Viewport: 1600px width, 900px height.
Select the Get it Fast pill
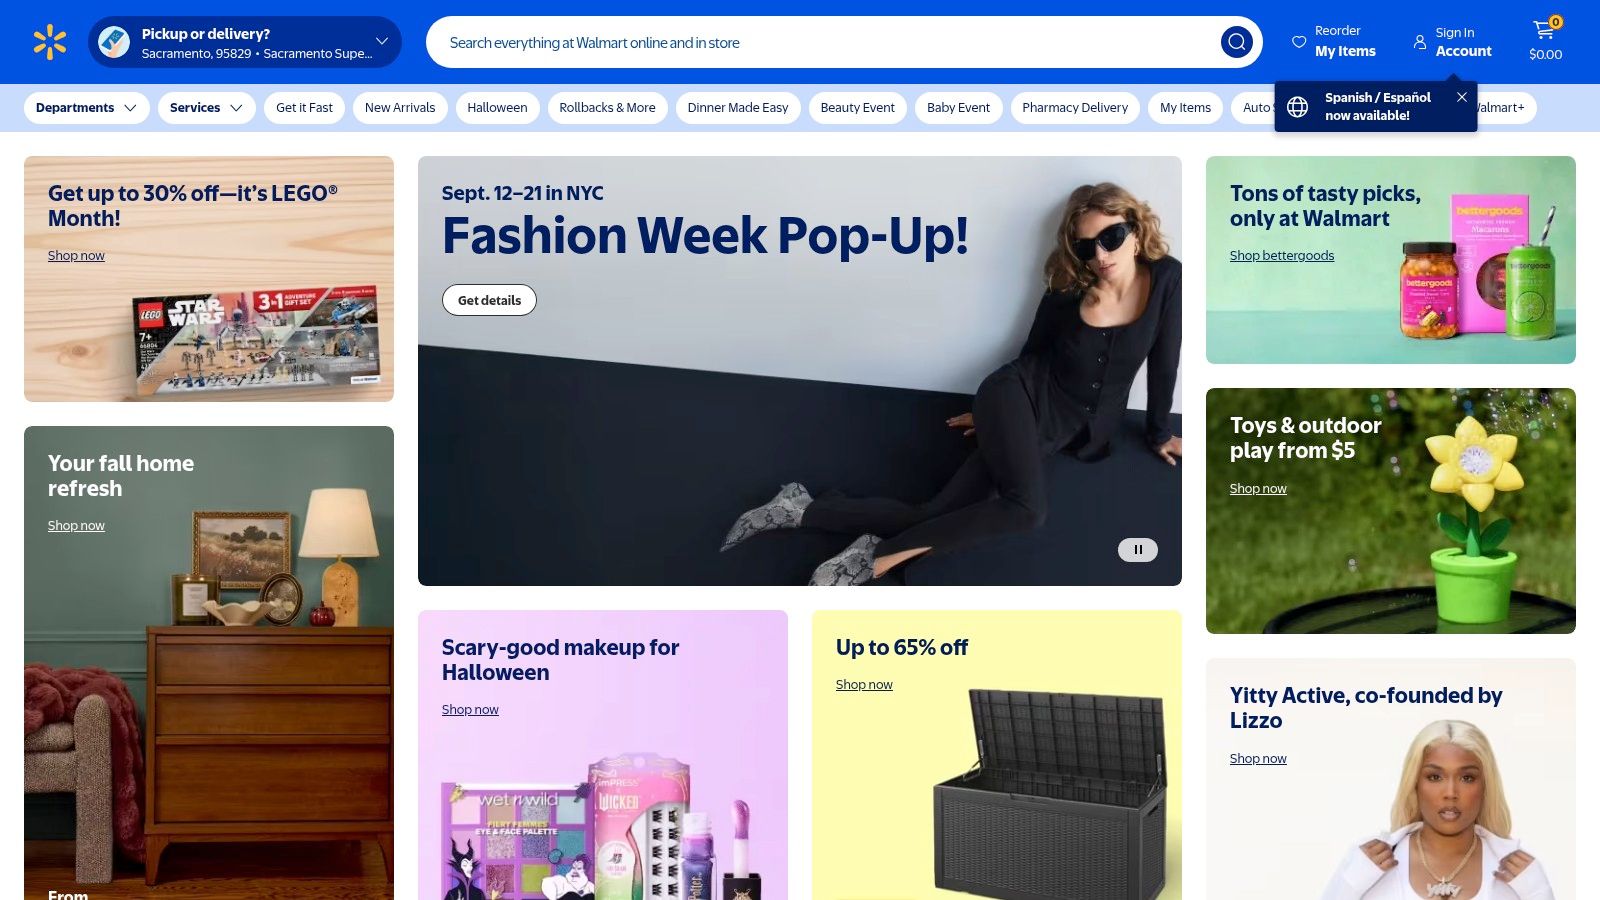pyautogui.click(x=304, y=108)
